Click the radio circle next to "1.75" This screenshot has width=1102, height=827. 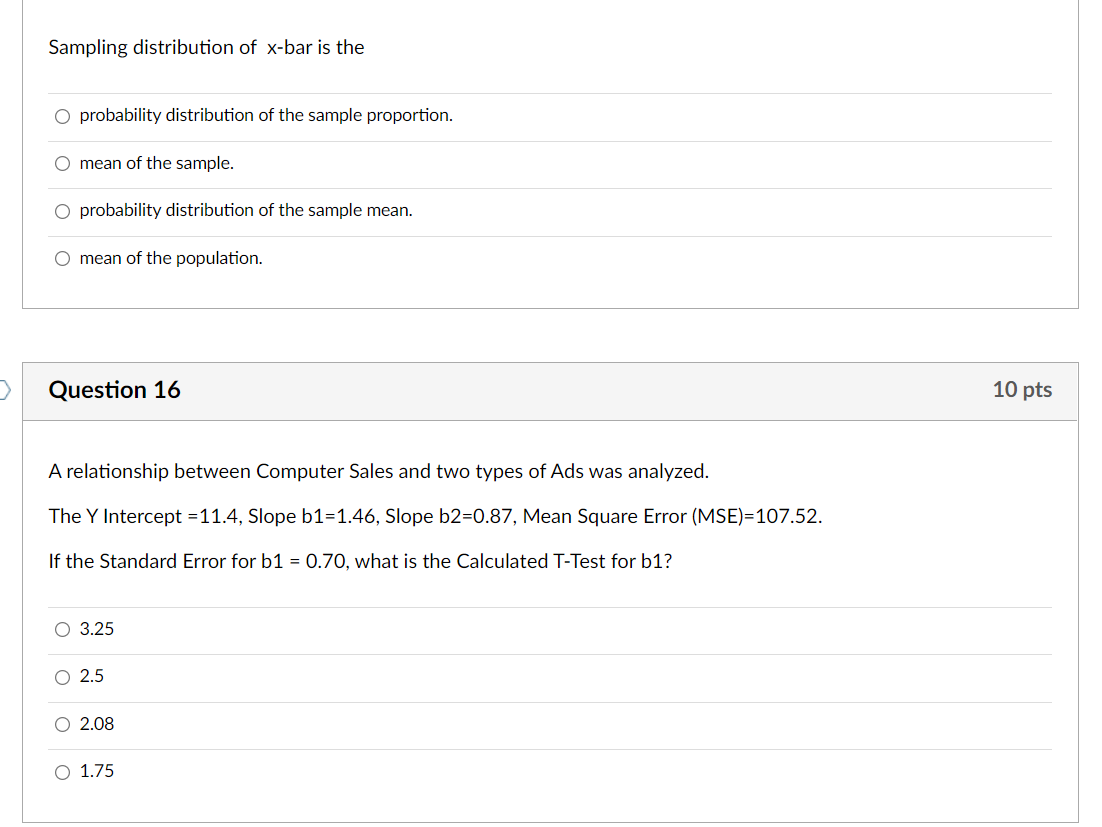(62, 771)
